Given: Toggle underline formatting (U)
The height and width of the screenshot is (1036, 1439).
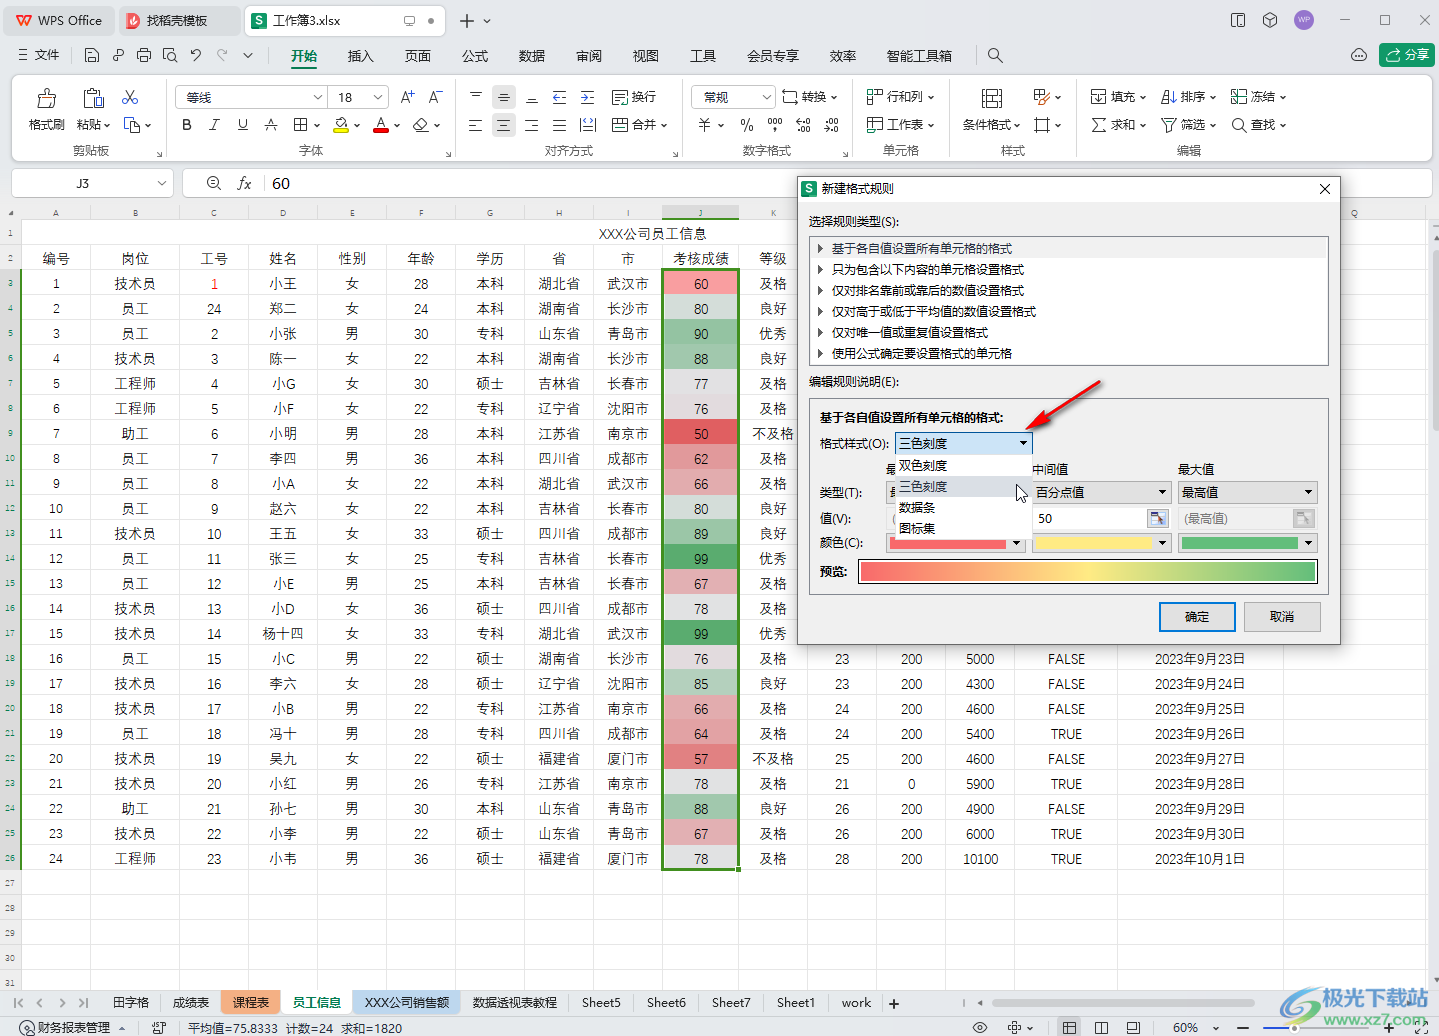Looking at the screenshot, I should (x=242, y=125).
